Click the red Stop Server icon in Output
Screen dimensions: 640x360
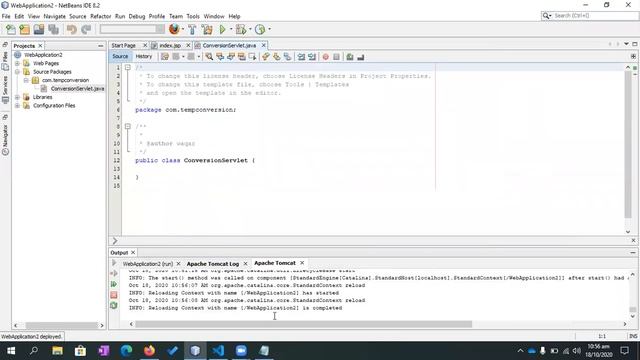114,295
